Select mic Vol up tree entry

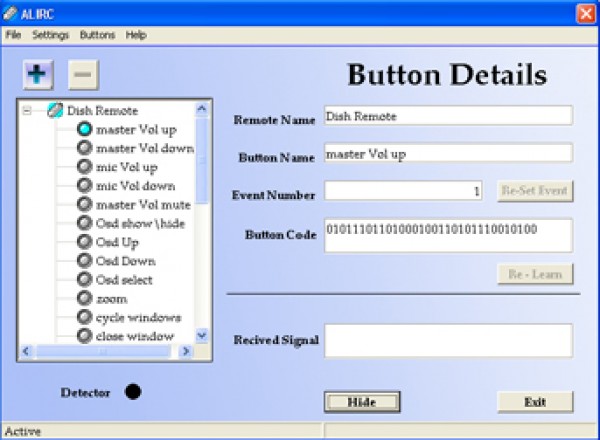tap(126, 167)
